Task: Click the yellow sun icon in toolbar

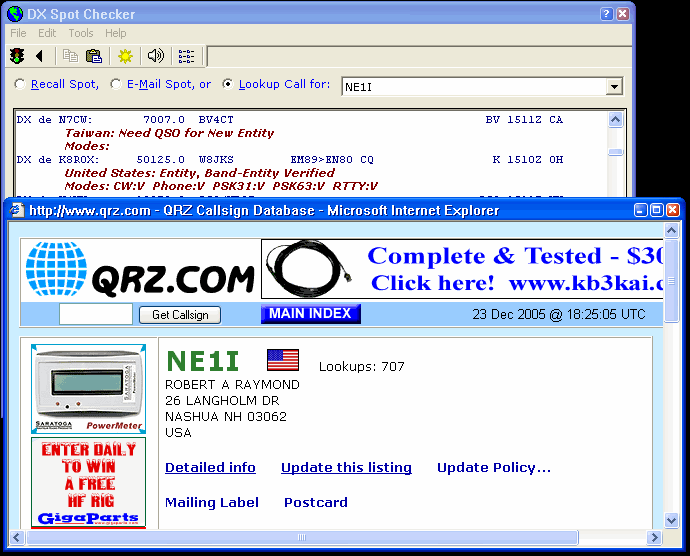Action: [125, 56]
